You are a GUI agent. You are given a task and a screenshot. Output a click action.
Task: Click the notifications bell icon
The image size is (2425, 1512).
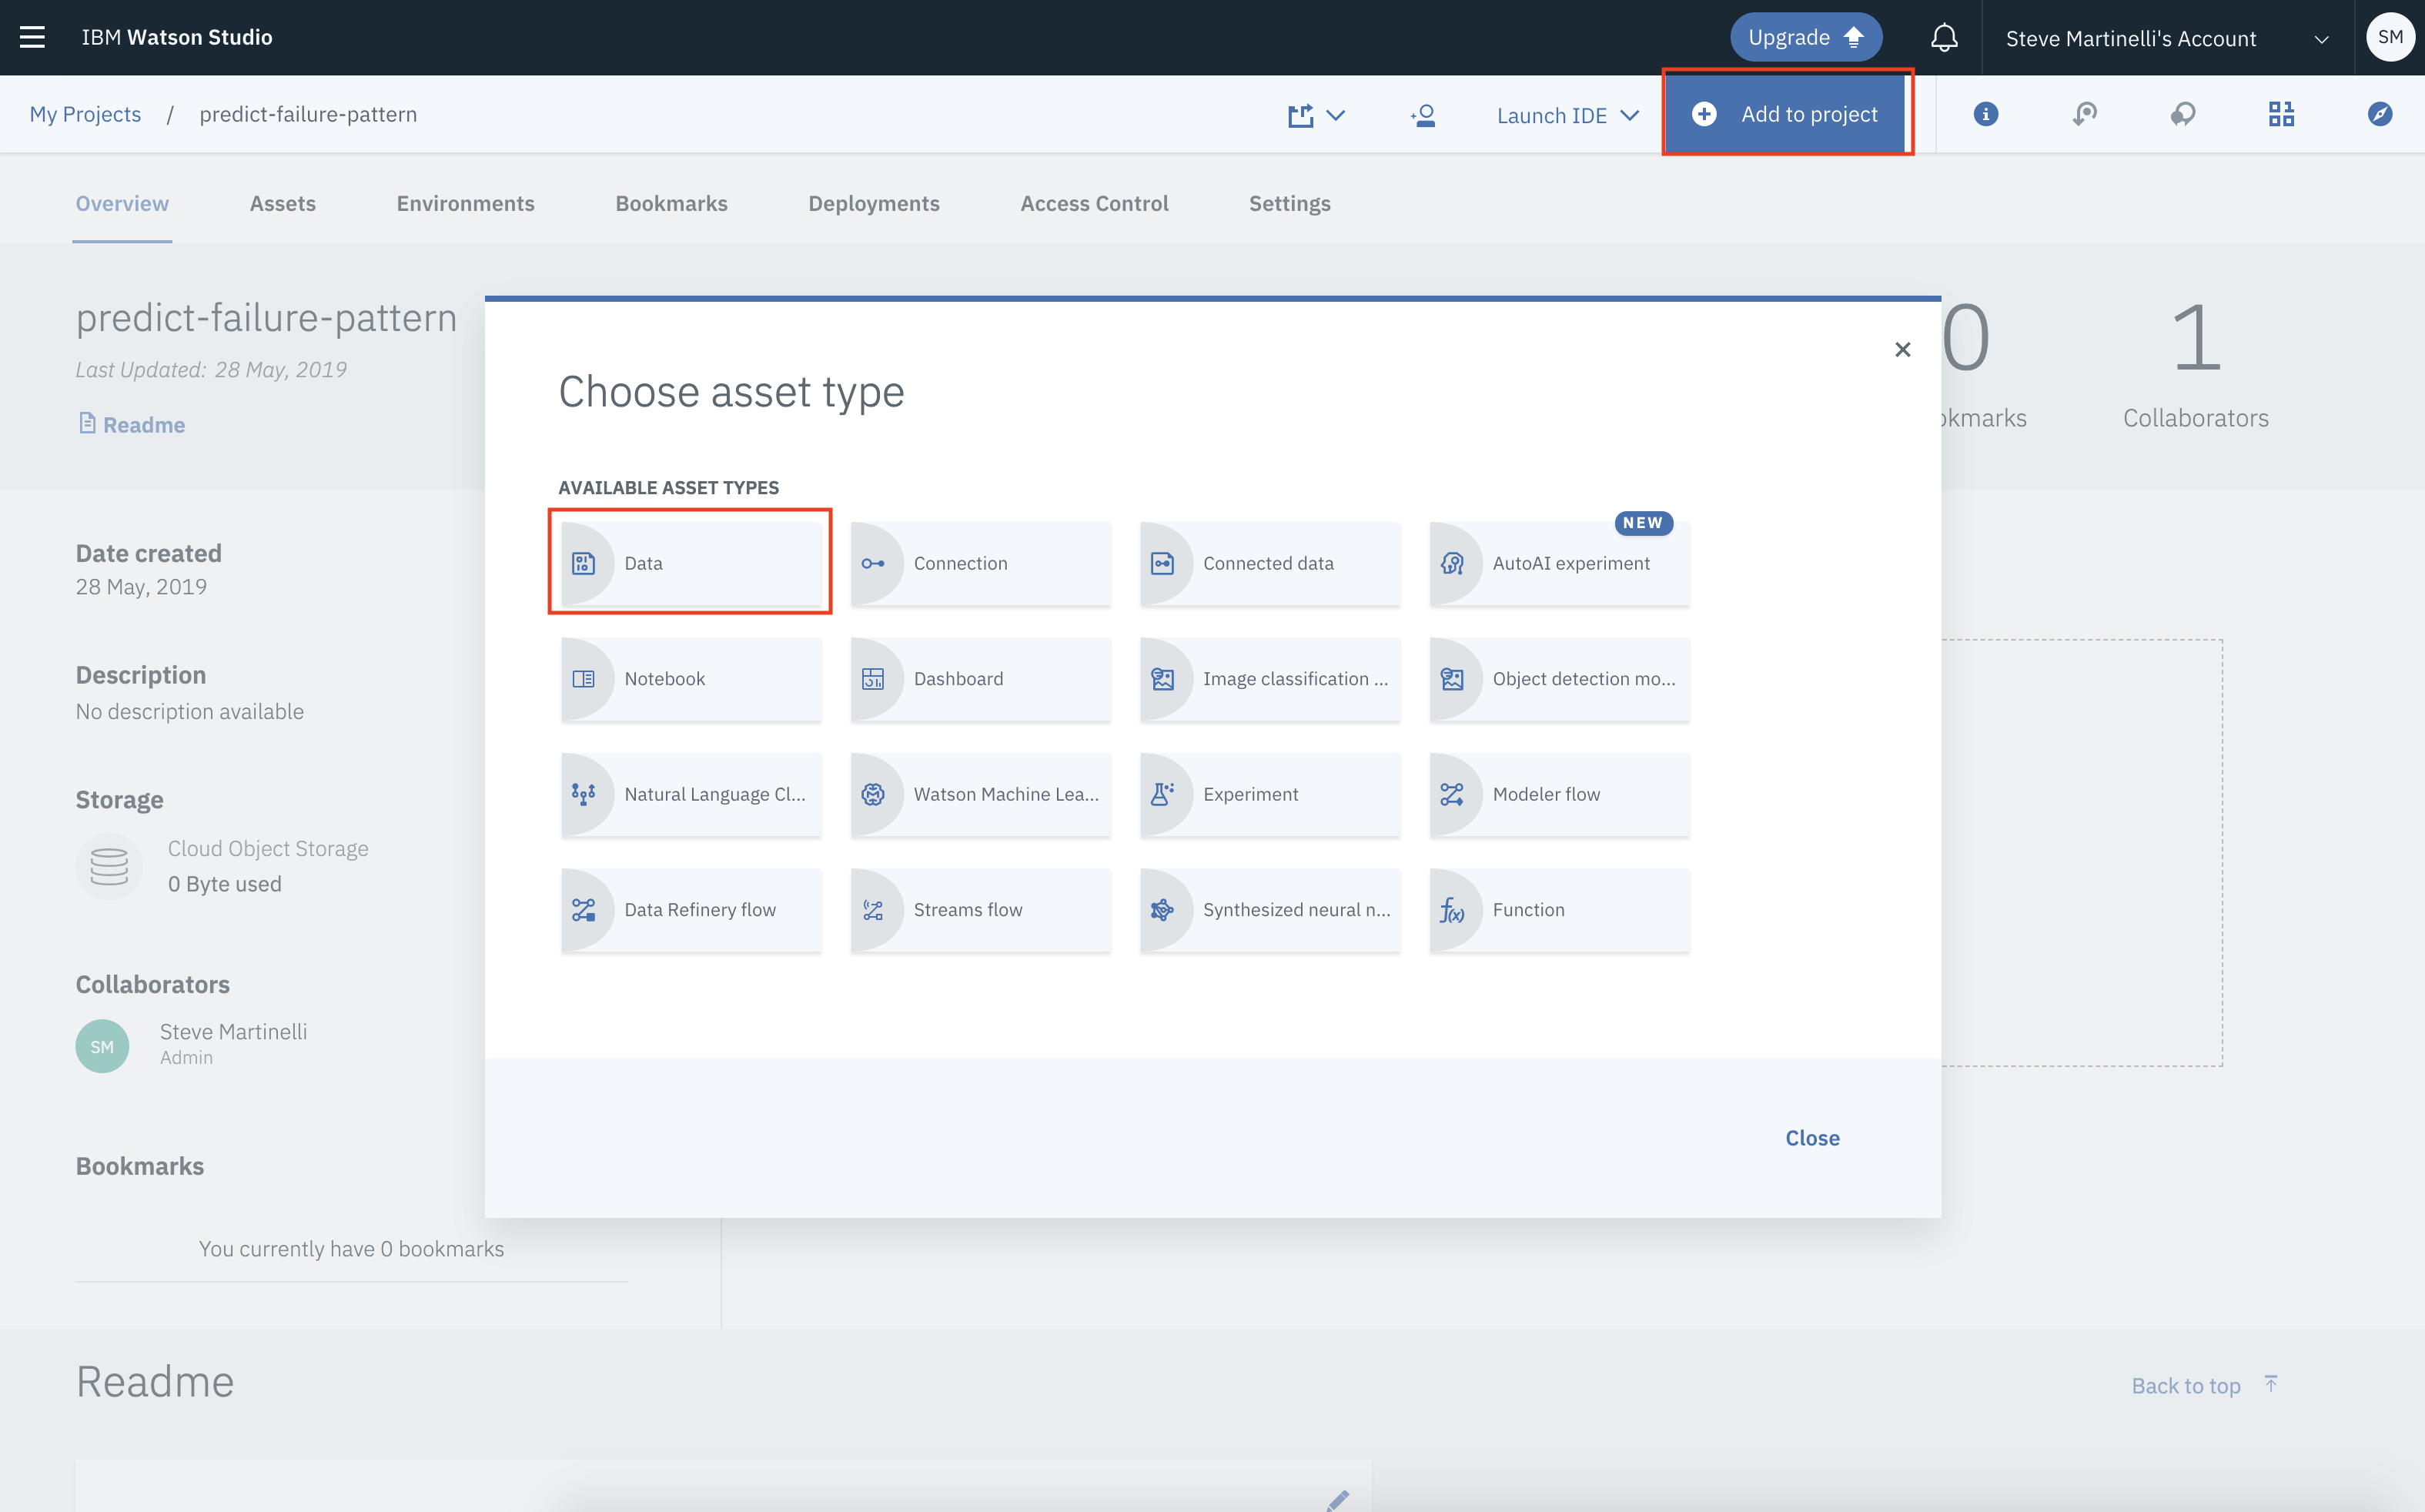pyautogui.click(x=1943, y=38)
